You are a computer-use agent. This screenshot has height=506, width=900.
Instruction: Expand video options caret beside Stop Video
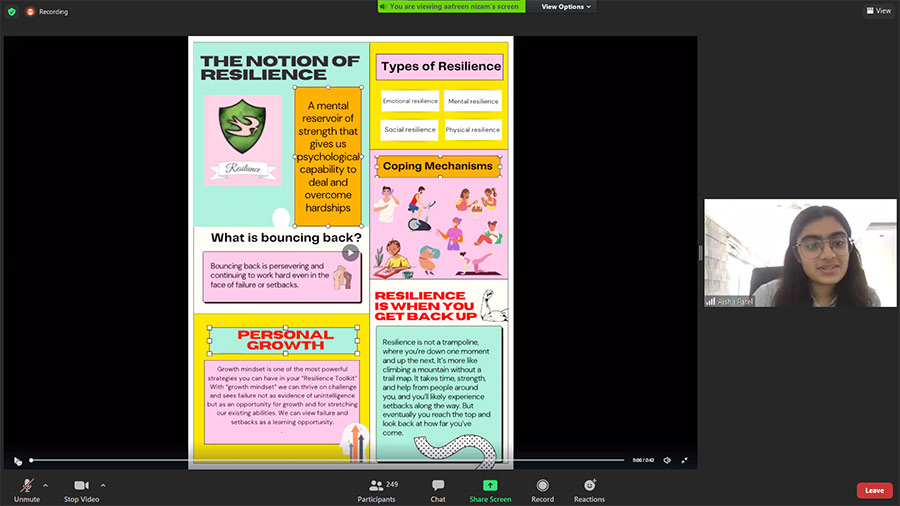[x=103, y=485]
